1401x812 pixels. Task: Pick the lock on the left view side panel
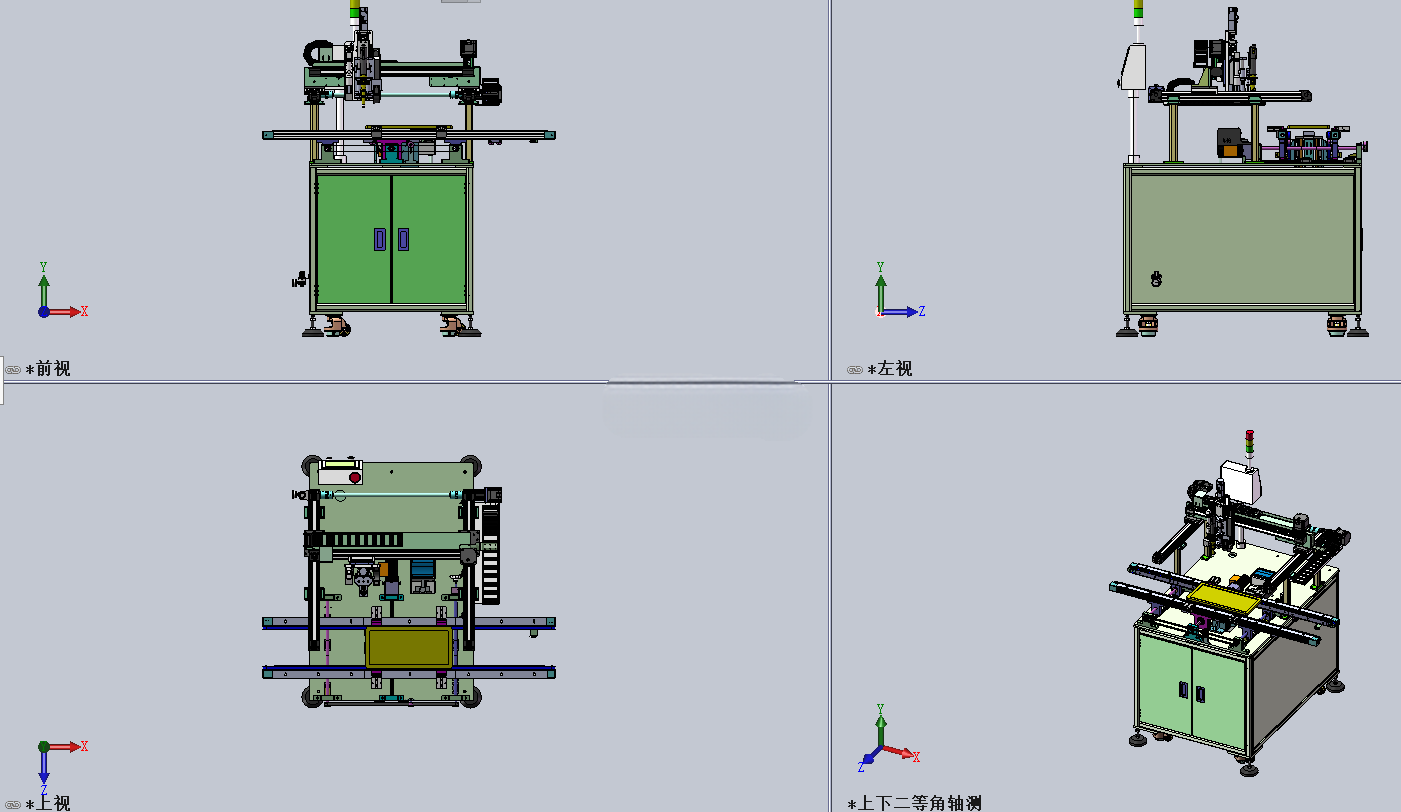pyautogui.click(x=1157, y=279)
